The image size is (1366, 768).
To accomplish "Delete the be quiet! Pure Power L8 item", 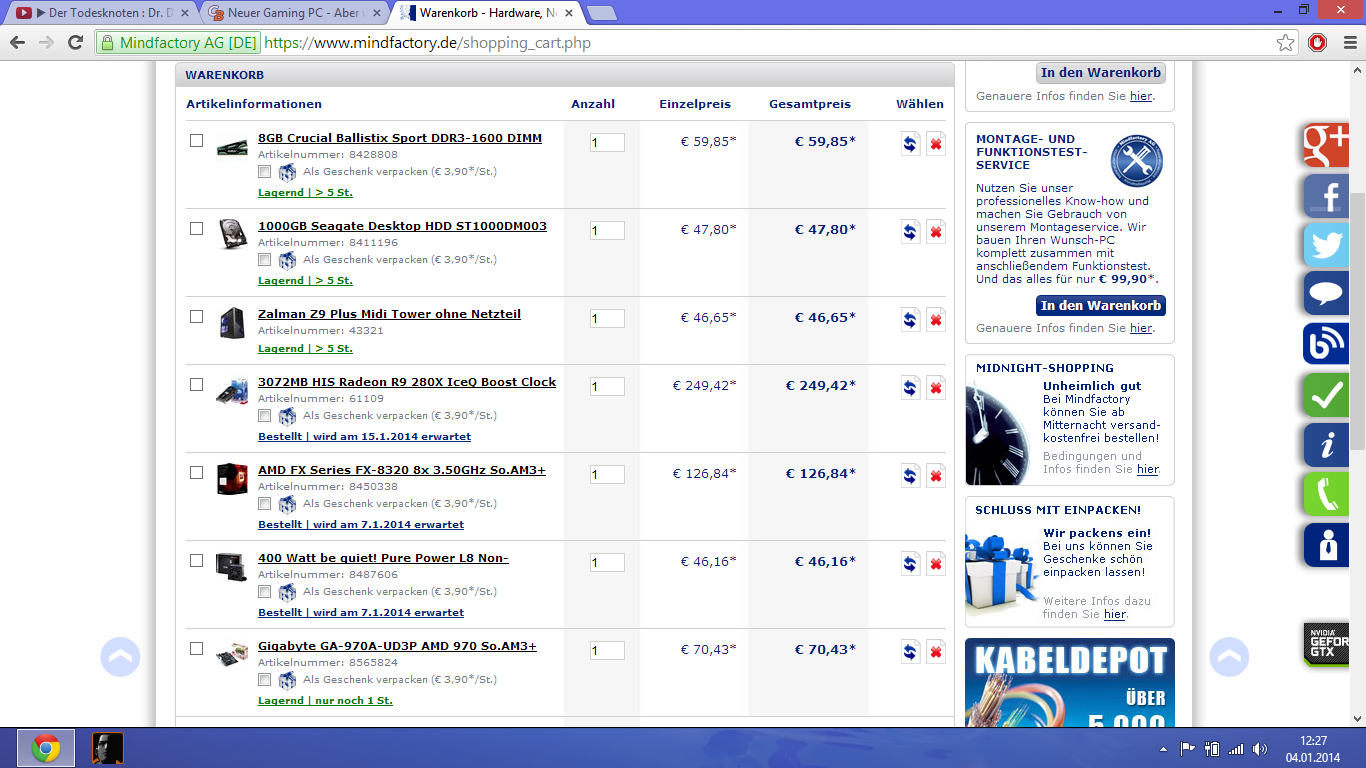I will tap(936, 564).
